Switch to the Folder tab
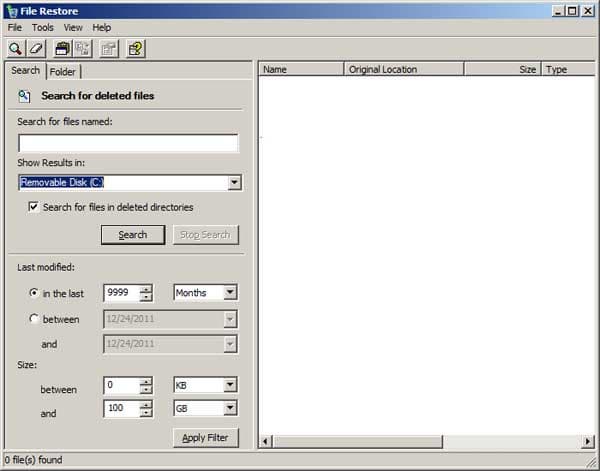The width and height of the screenshot is (600, 471). (x=63, y=72)
